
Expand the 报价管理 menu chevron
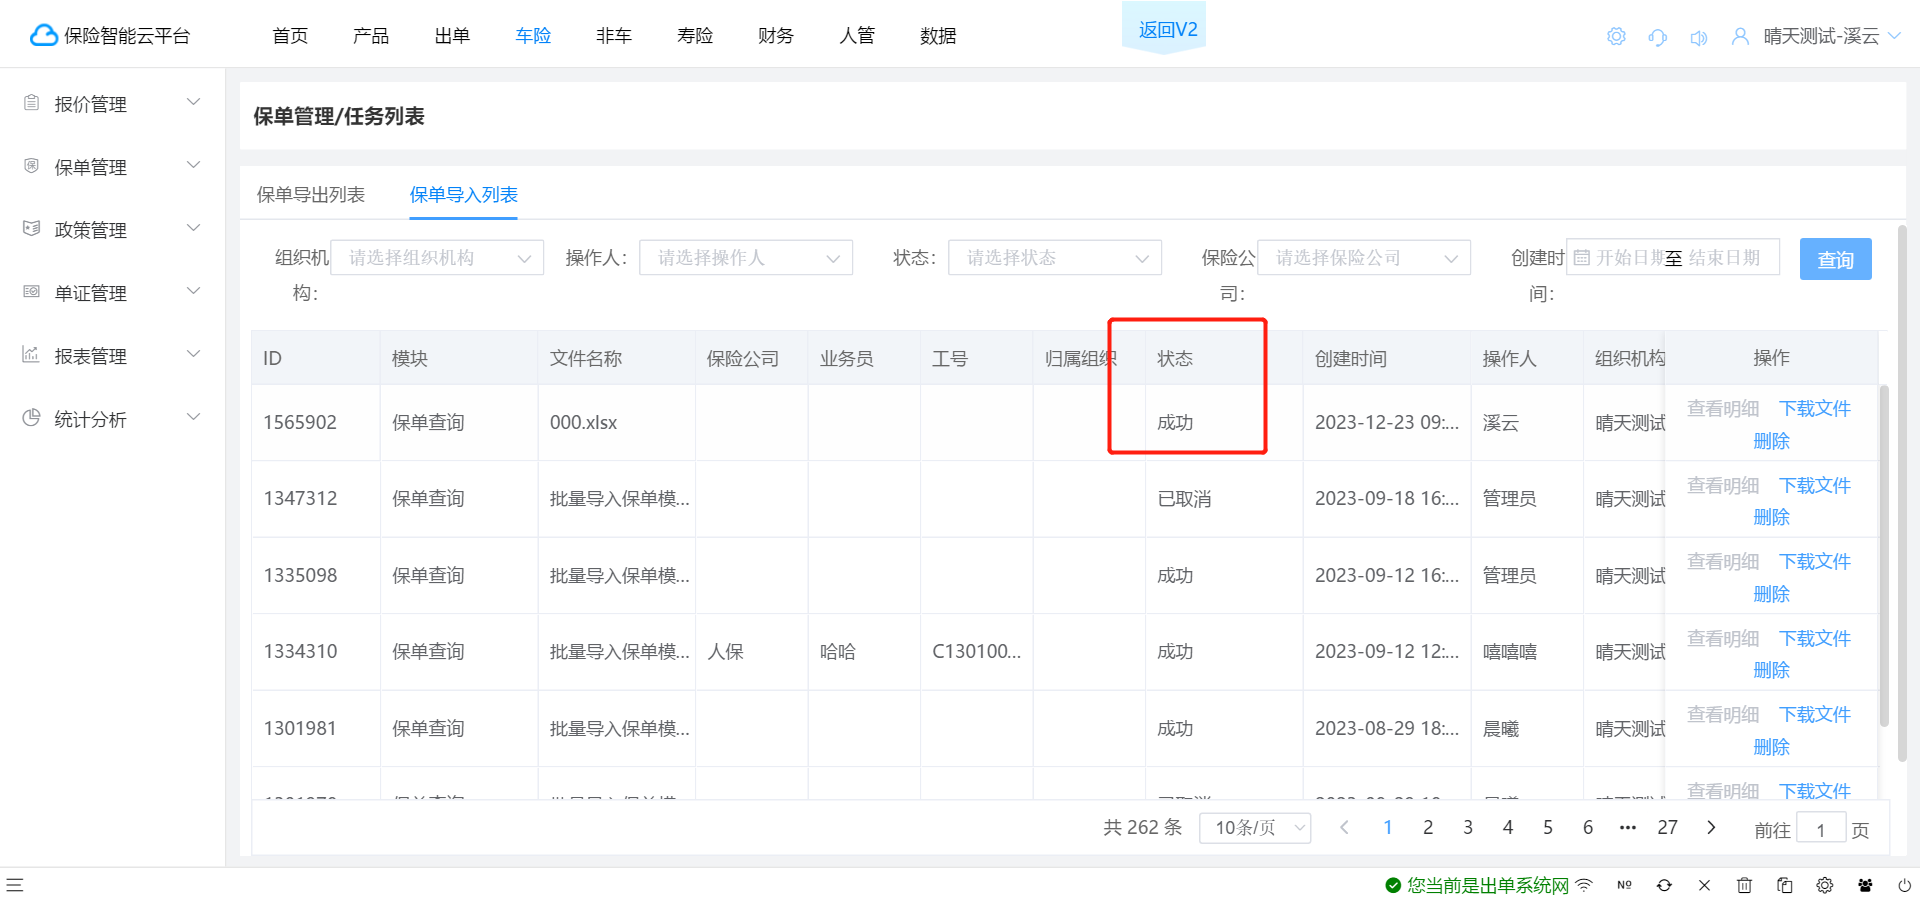[x=194, y=102]
